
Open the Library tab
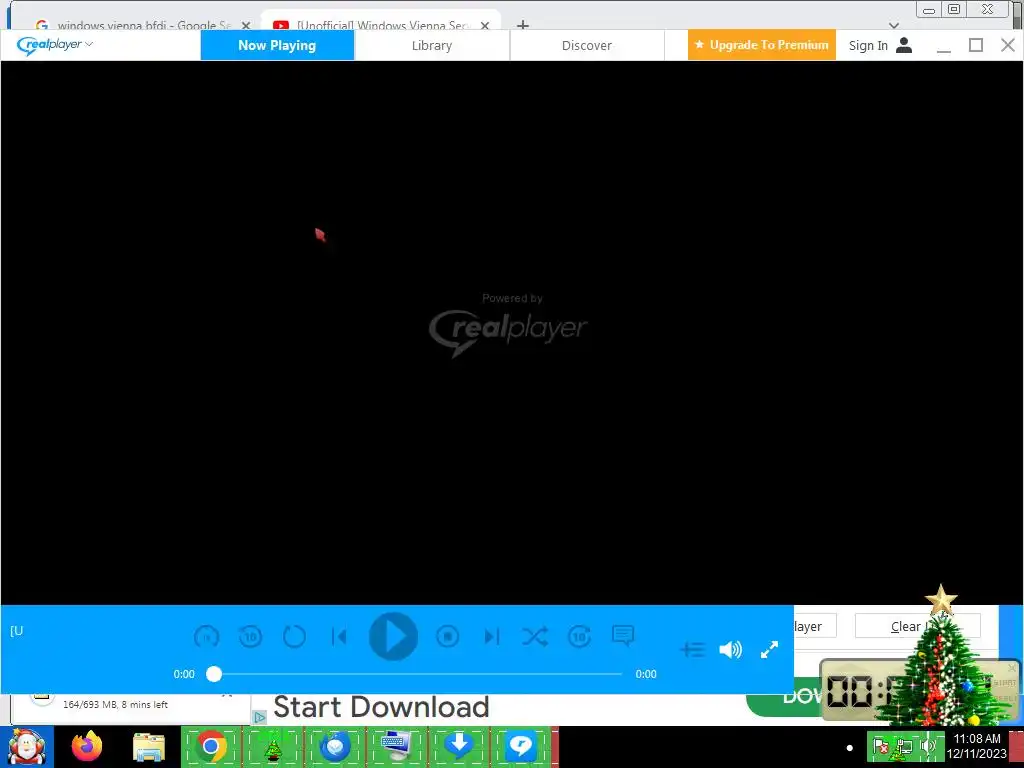click(432, 45)
